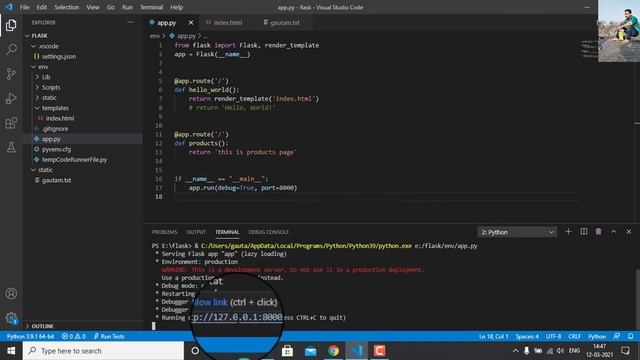Open the Windows action center icon

[x=625, y=351]
